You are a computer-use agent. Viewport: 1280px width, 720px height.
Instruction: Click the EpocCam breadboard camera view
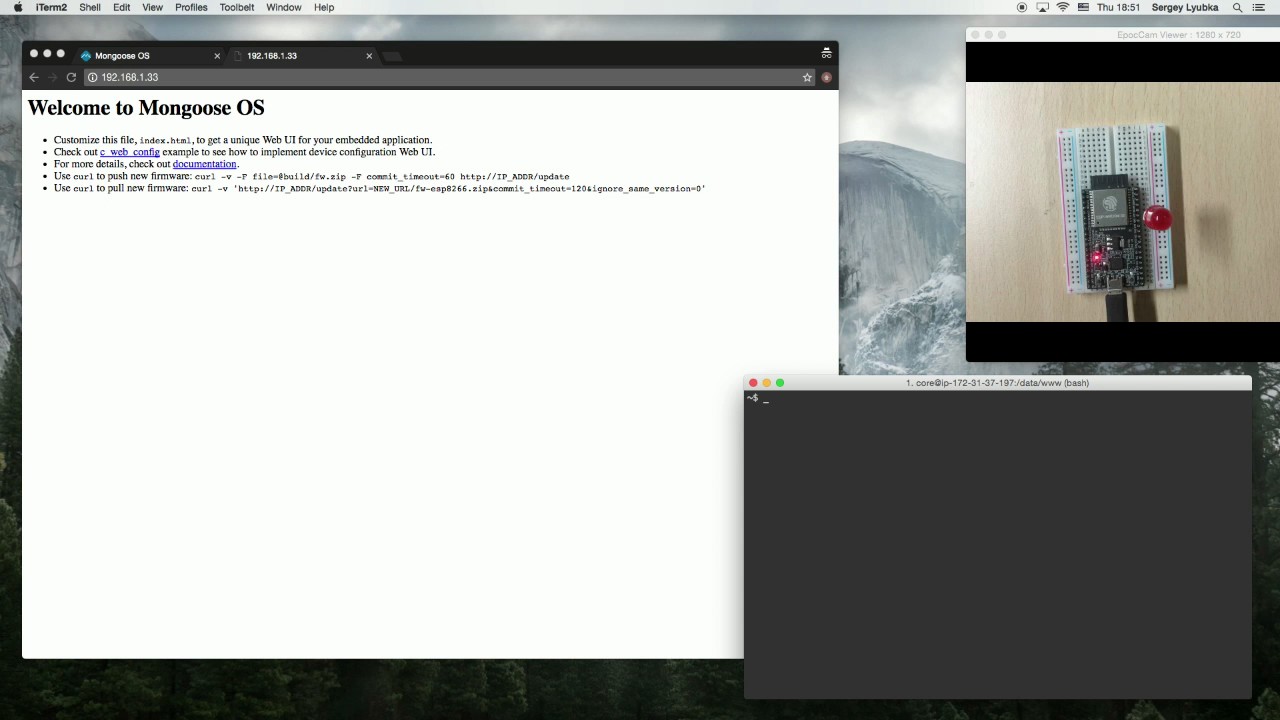[1123, 202]
